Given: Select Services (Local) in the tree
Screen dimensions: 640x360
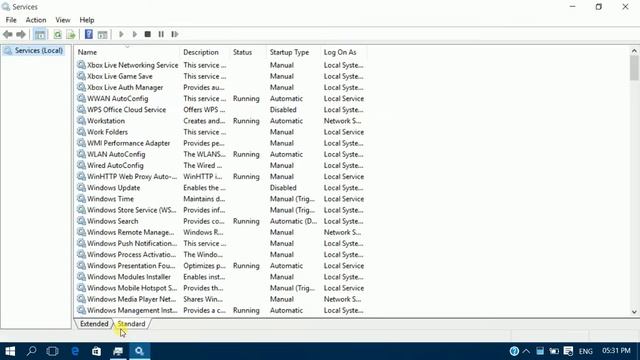Looking at the screenshot, I should 34,51.
